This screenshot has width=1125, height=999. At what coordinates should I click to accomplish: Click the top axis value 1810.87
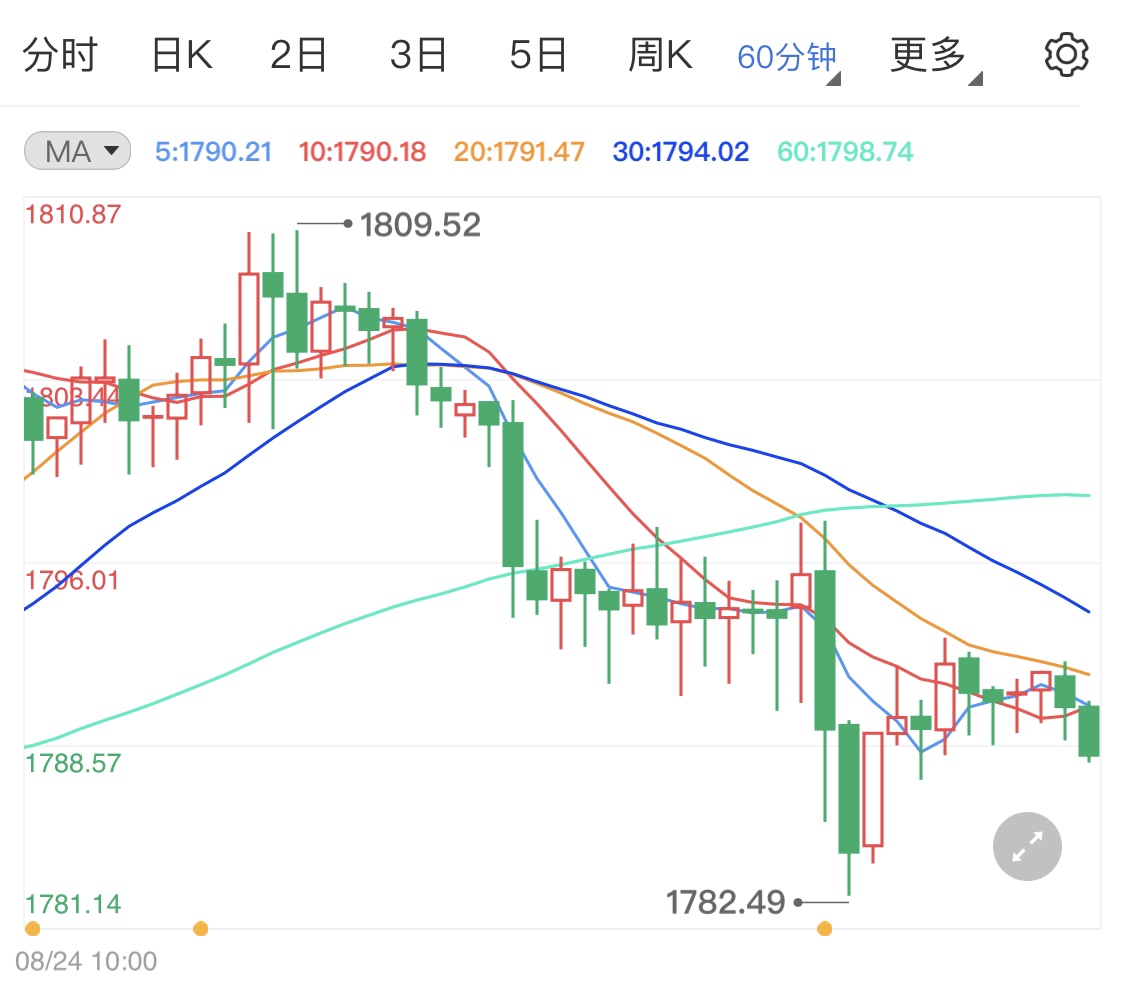point(73,214)
